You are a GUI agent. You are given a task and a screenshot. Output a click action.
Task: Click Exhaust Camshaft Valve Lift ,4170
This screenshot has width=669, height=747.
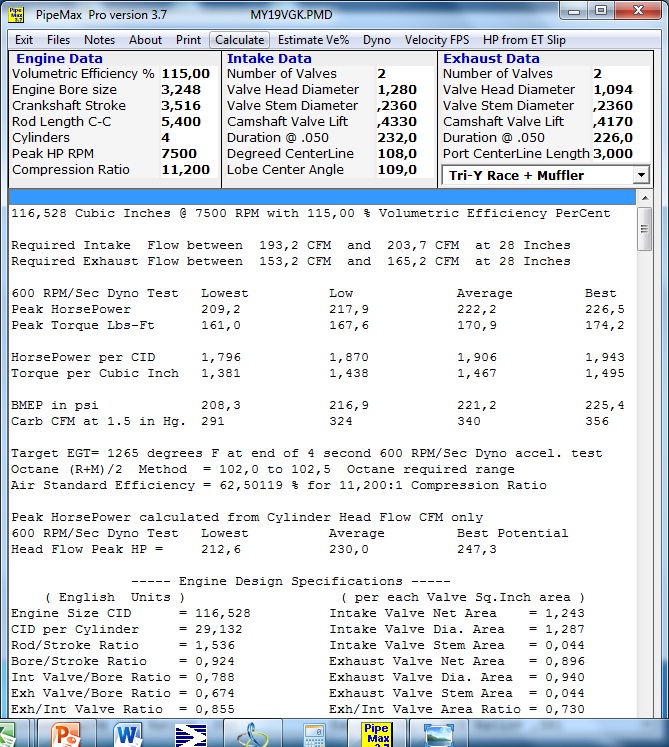tap(621, 121)
